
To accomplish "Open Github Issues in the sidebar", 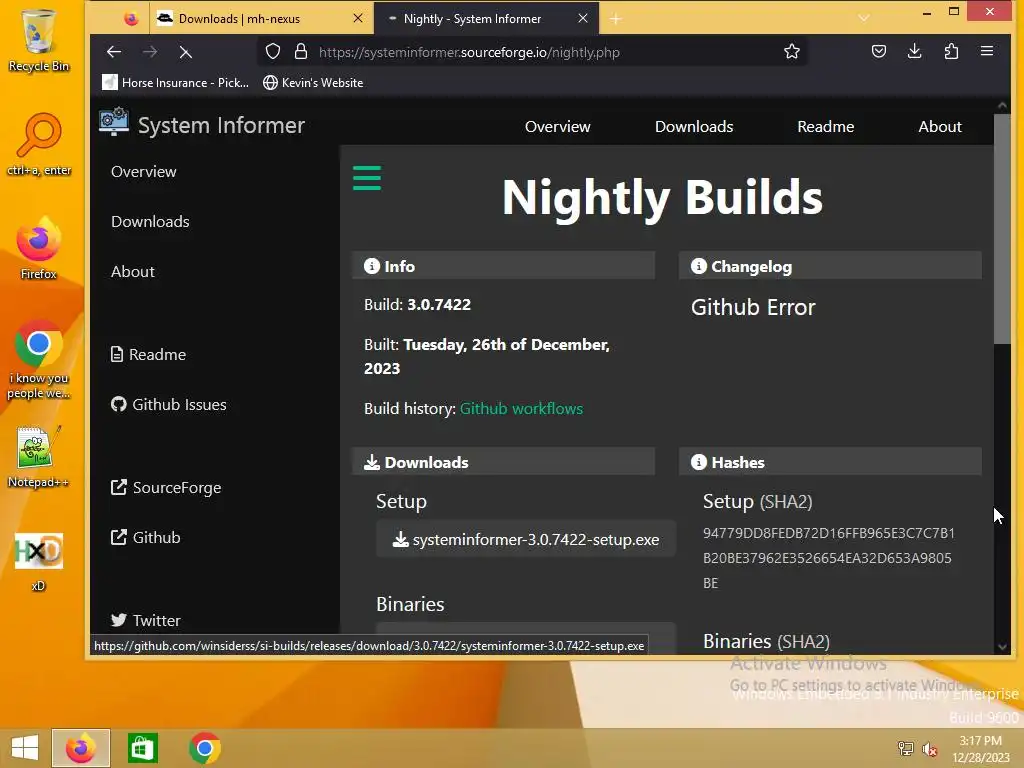I will click(x=168, y=405).
